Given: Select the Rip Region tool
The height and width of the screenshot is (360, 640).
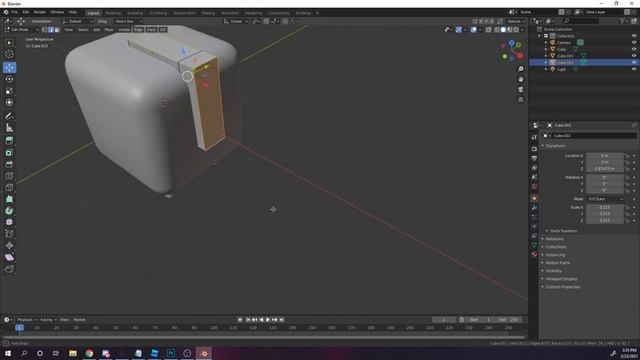Looking at the screenshot, I should point(9,269).
